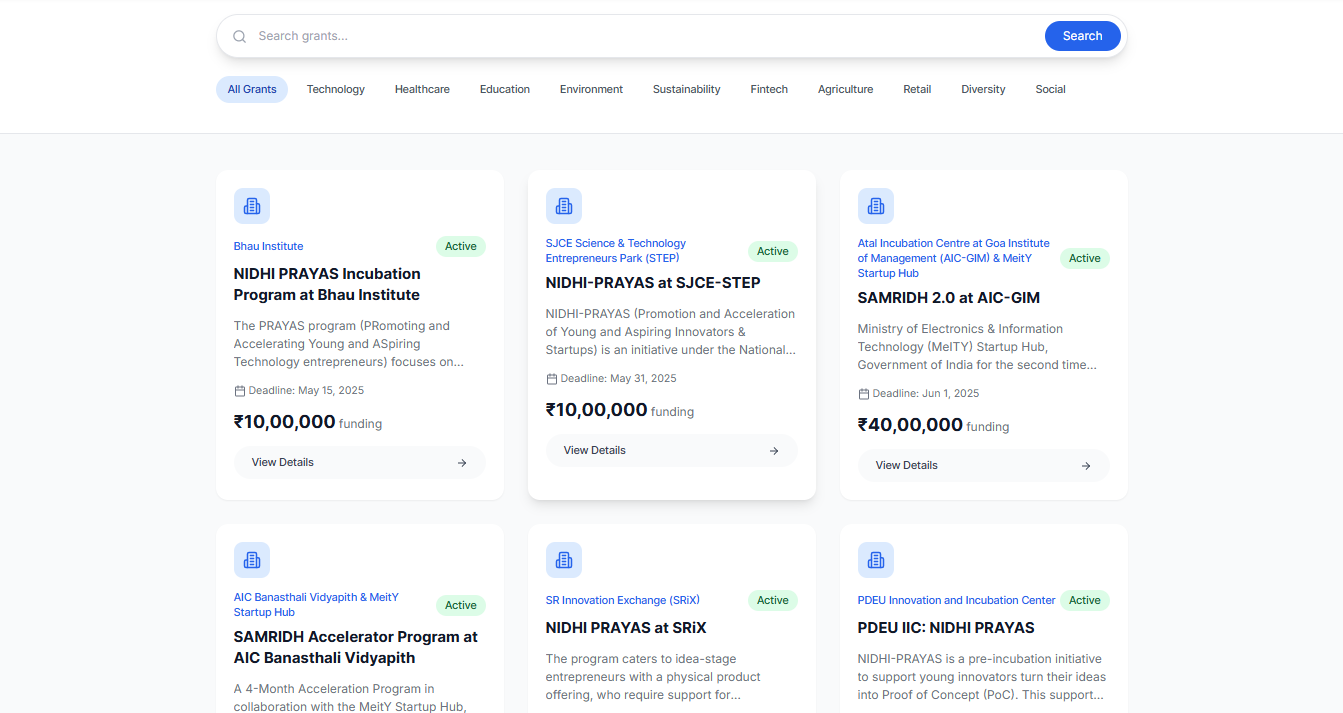Filter grants by Diversity
Screen dimensions: 1343x713
(x=983, y=90)
